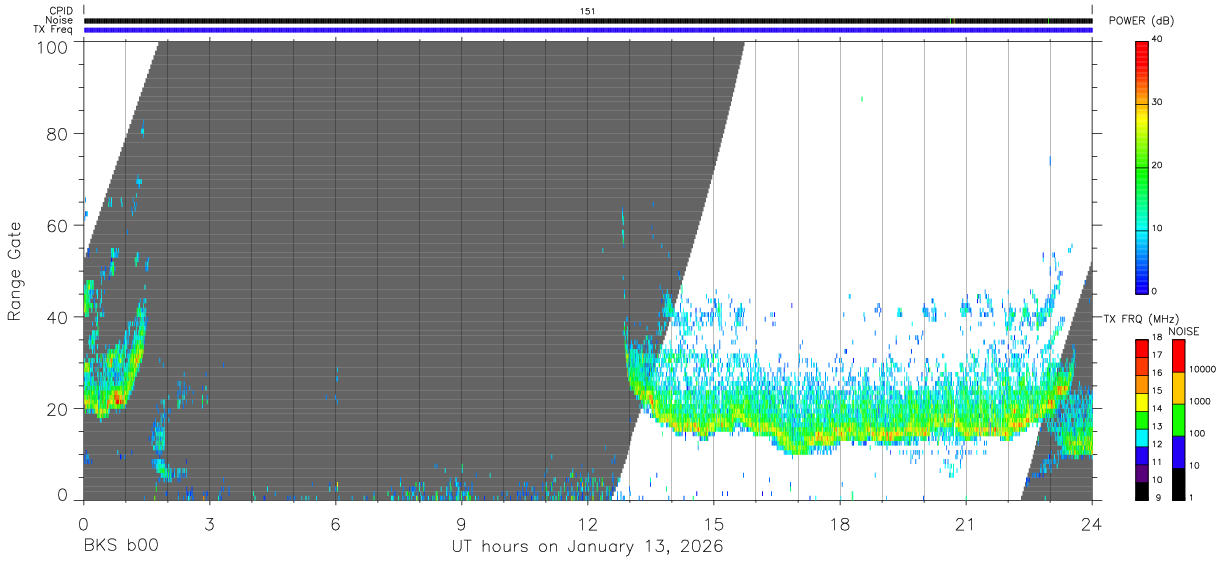Viewport: 1228px width, 567px height.
Task: Click the CPID value '151'
Action: pyautogui.click(x=587, y=11)
